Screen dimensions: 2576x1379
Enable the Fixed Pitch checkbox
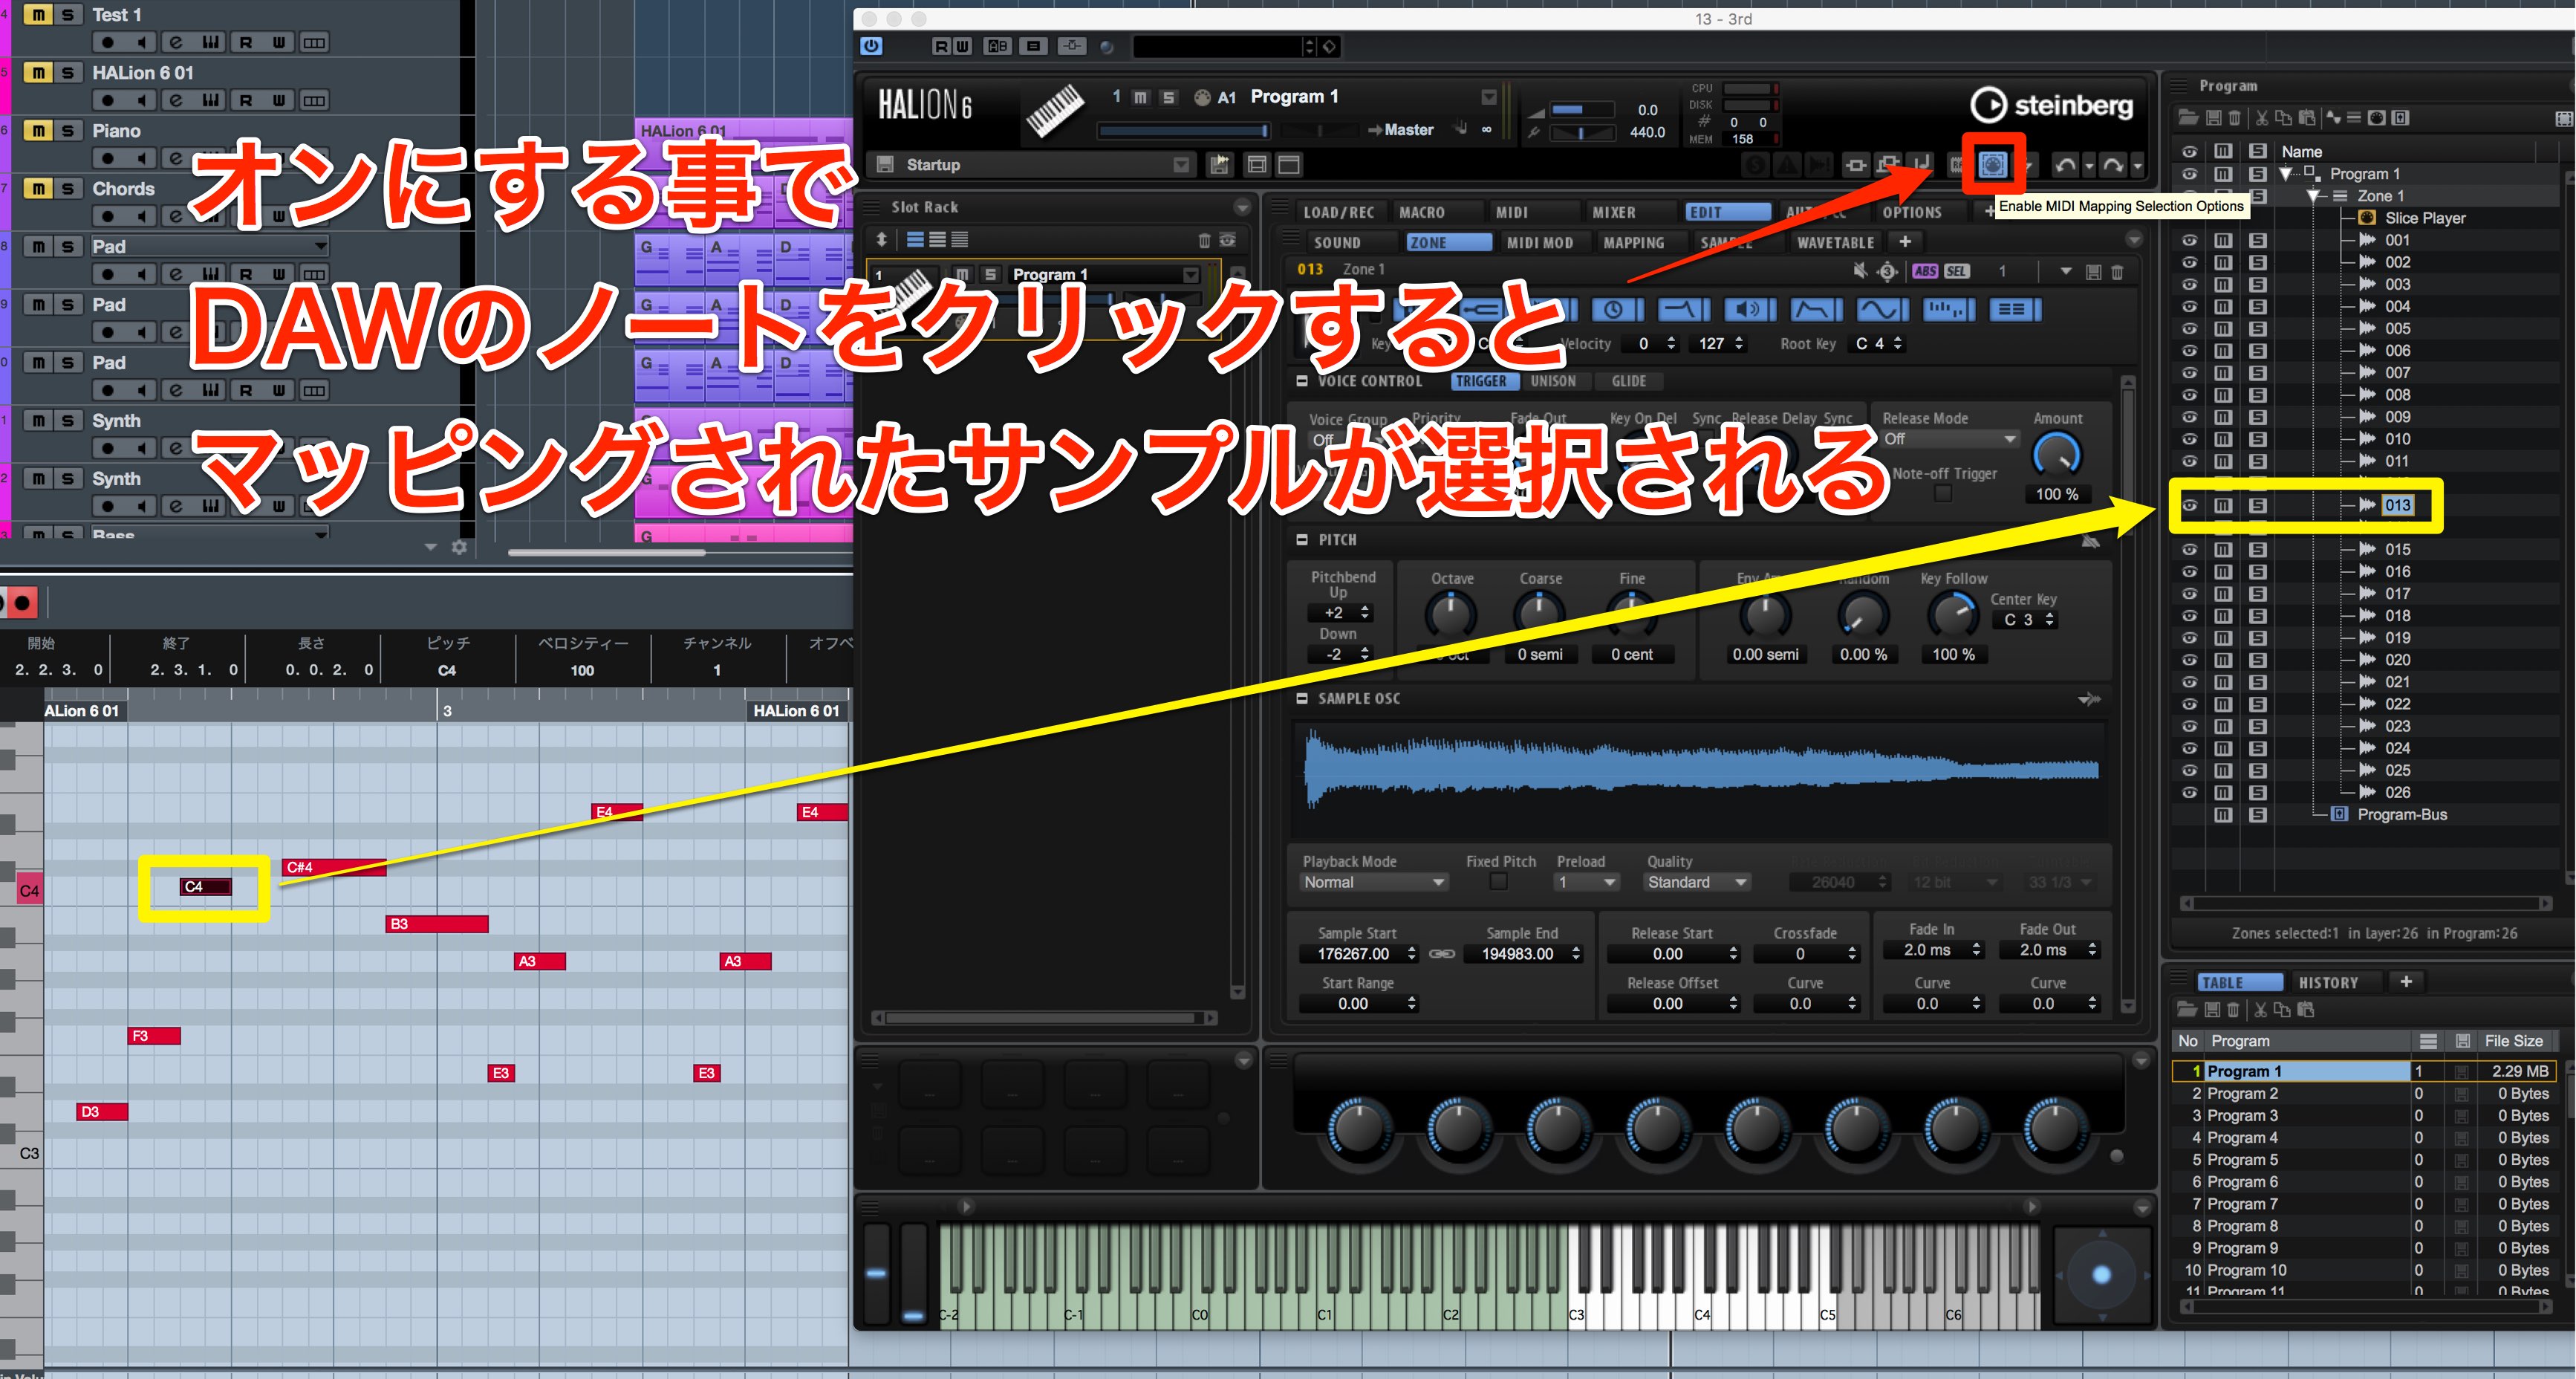(1498, 882)
